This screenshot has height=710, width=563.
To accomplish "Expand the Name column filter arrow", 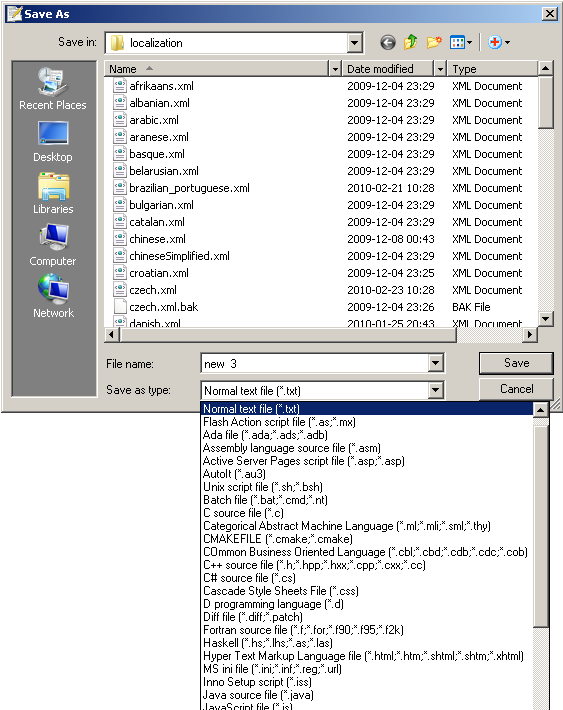I will [335, 69].
